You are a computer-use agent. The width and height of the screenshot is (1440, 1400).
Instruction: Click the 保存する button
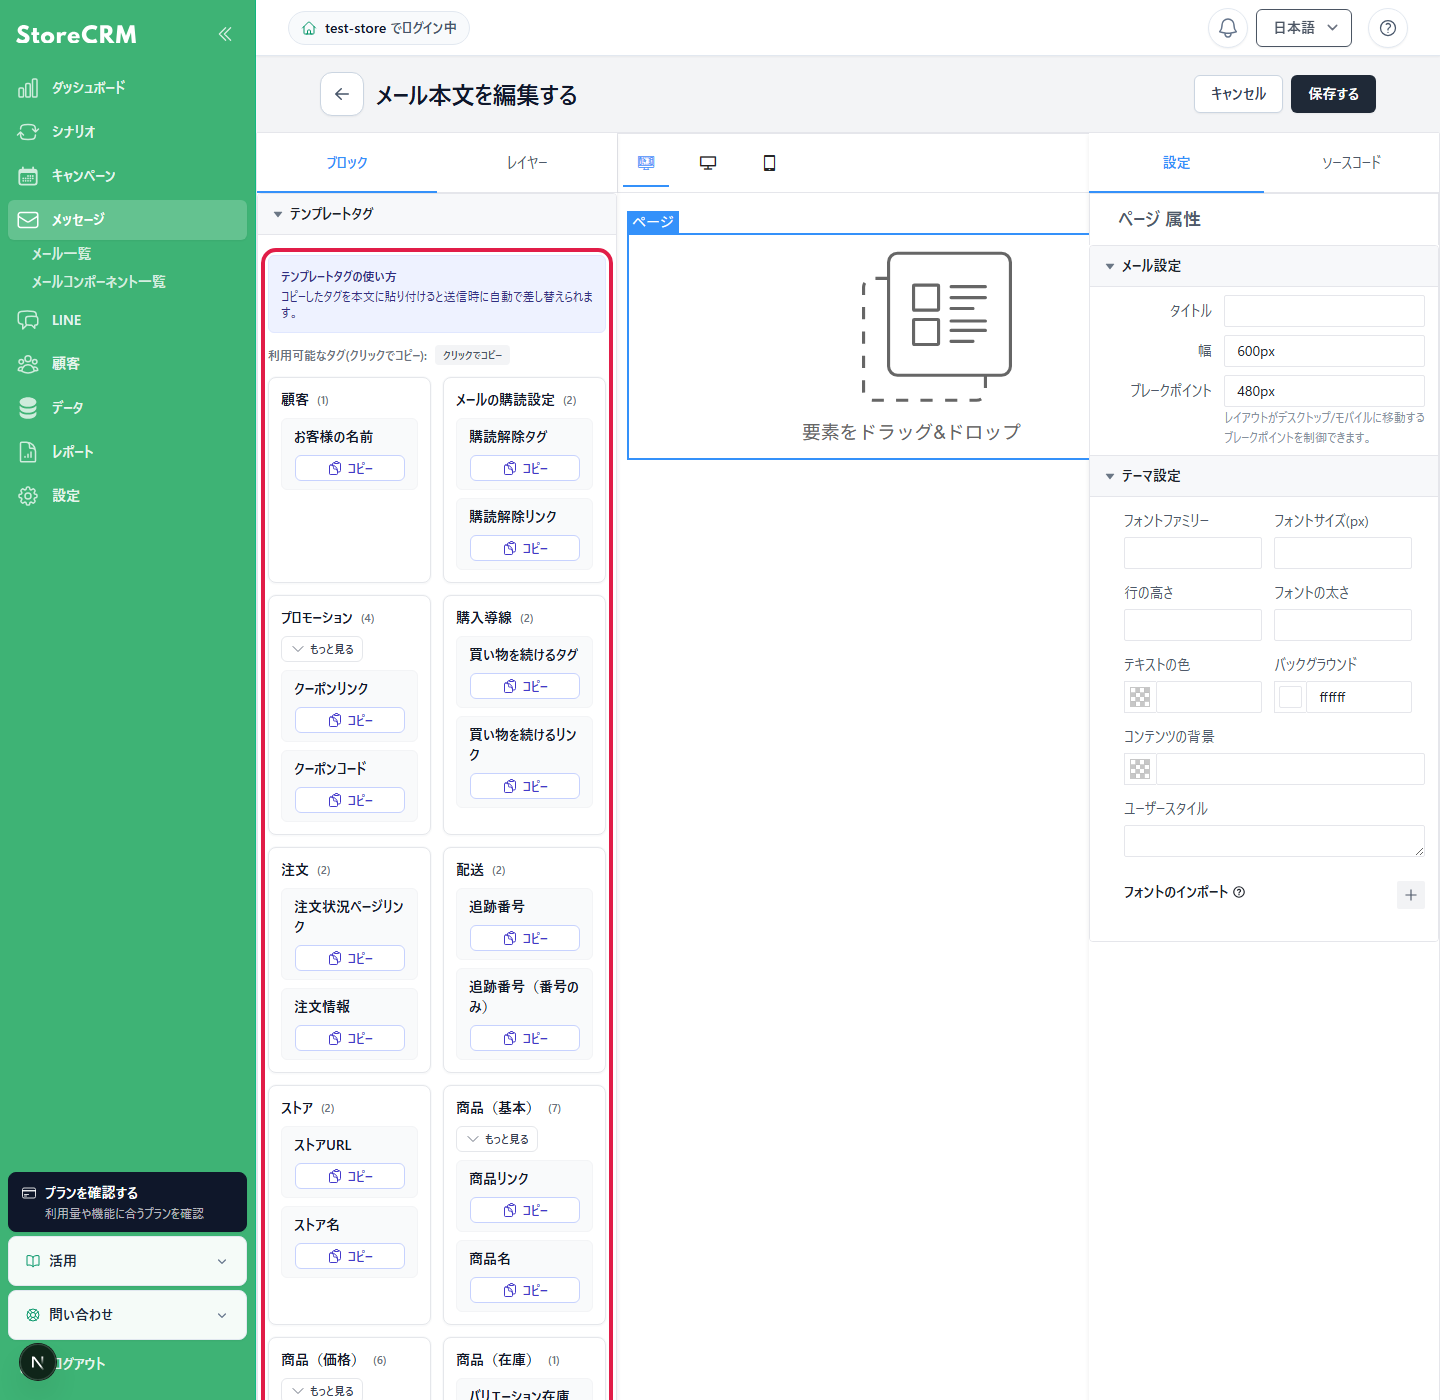(x=1333, y=94)
